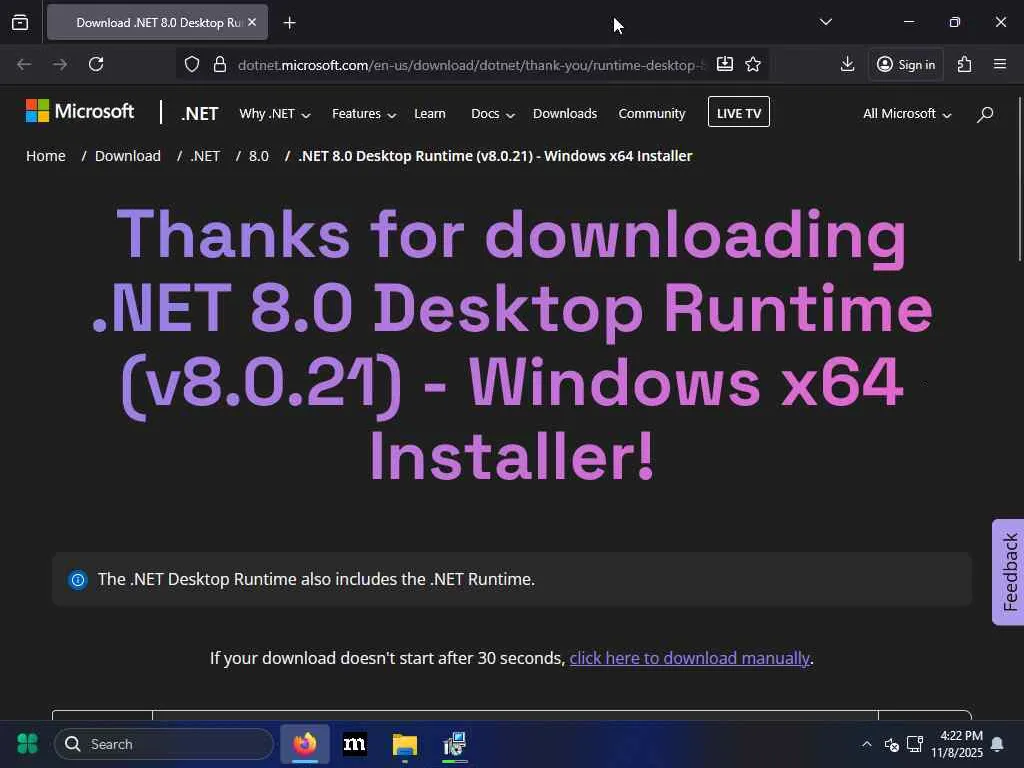This screenshot has height=768, width=1024.
Task: Switch to Firefox in the taskbar
Action: tap(305, 744)
